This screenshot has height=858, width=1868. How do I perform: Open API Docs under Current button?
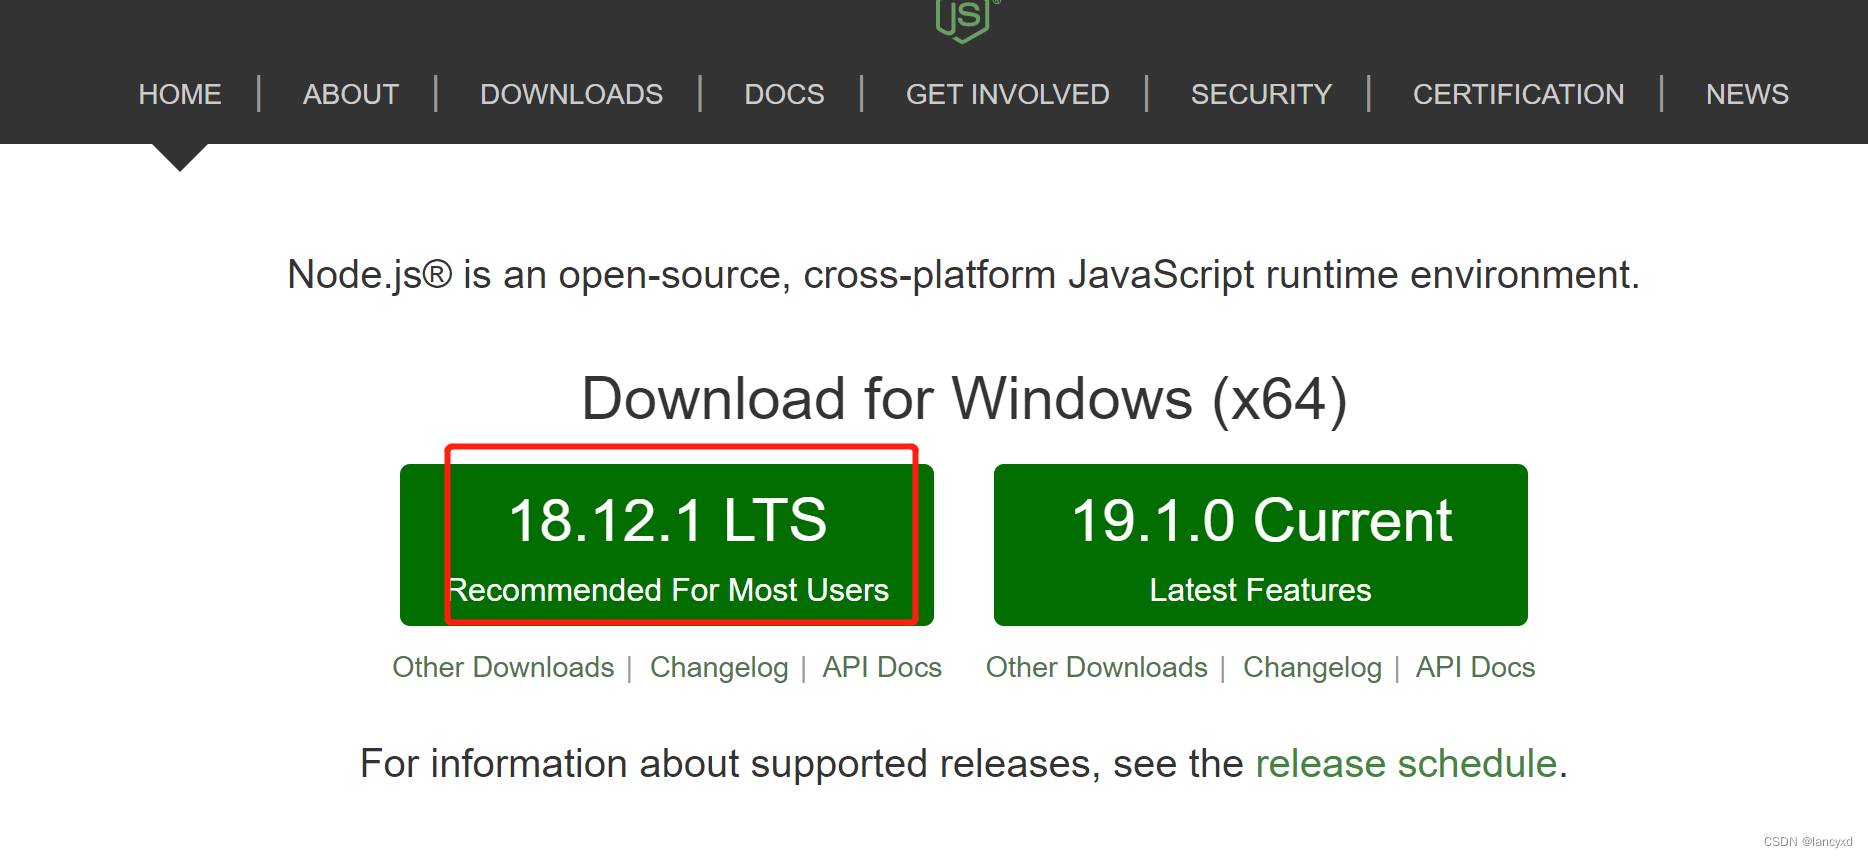[x=1475, y=667]
